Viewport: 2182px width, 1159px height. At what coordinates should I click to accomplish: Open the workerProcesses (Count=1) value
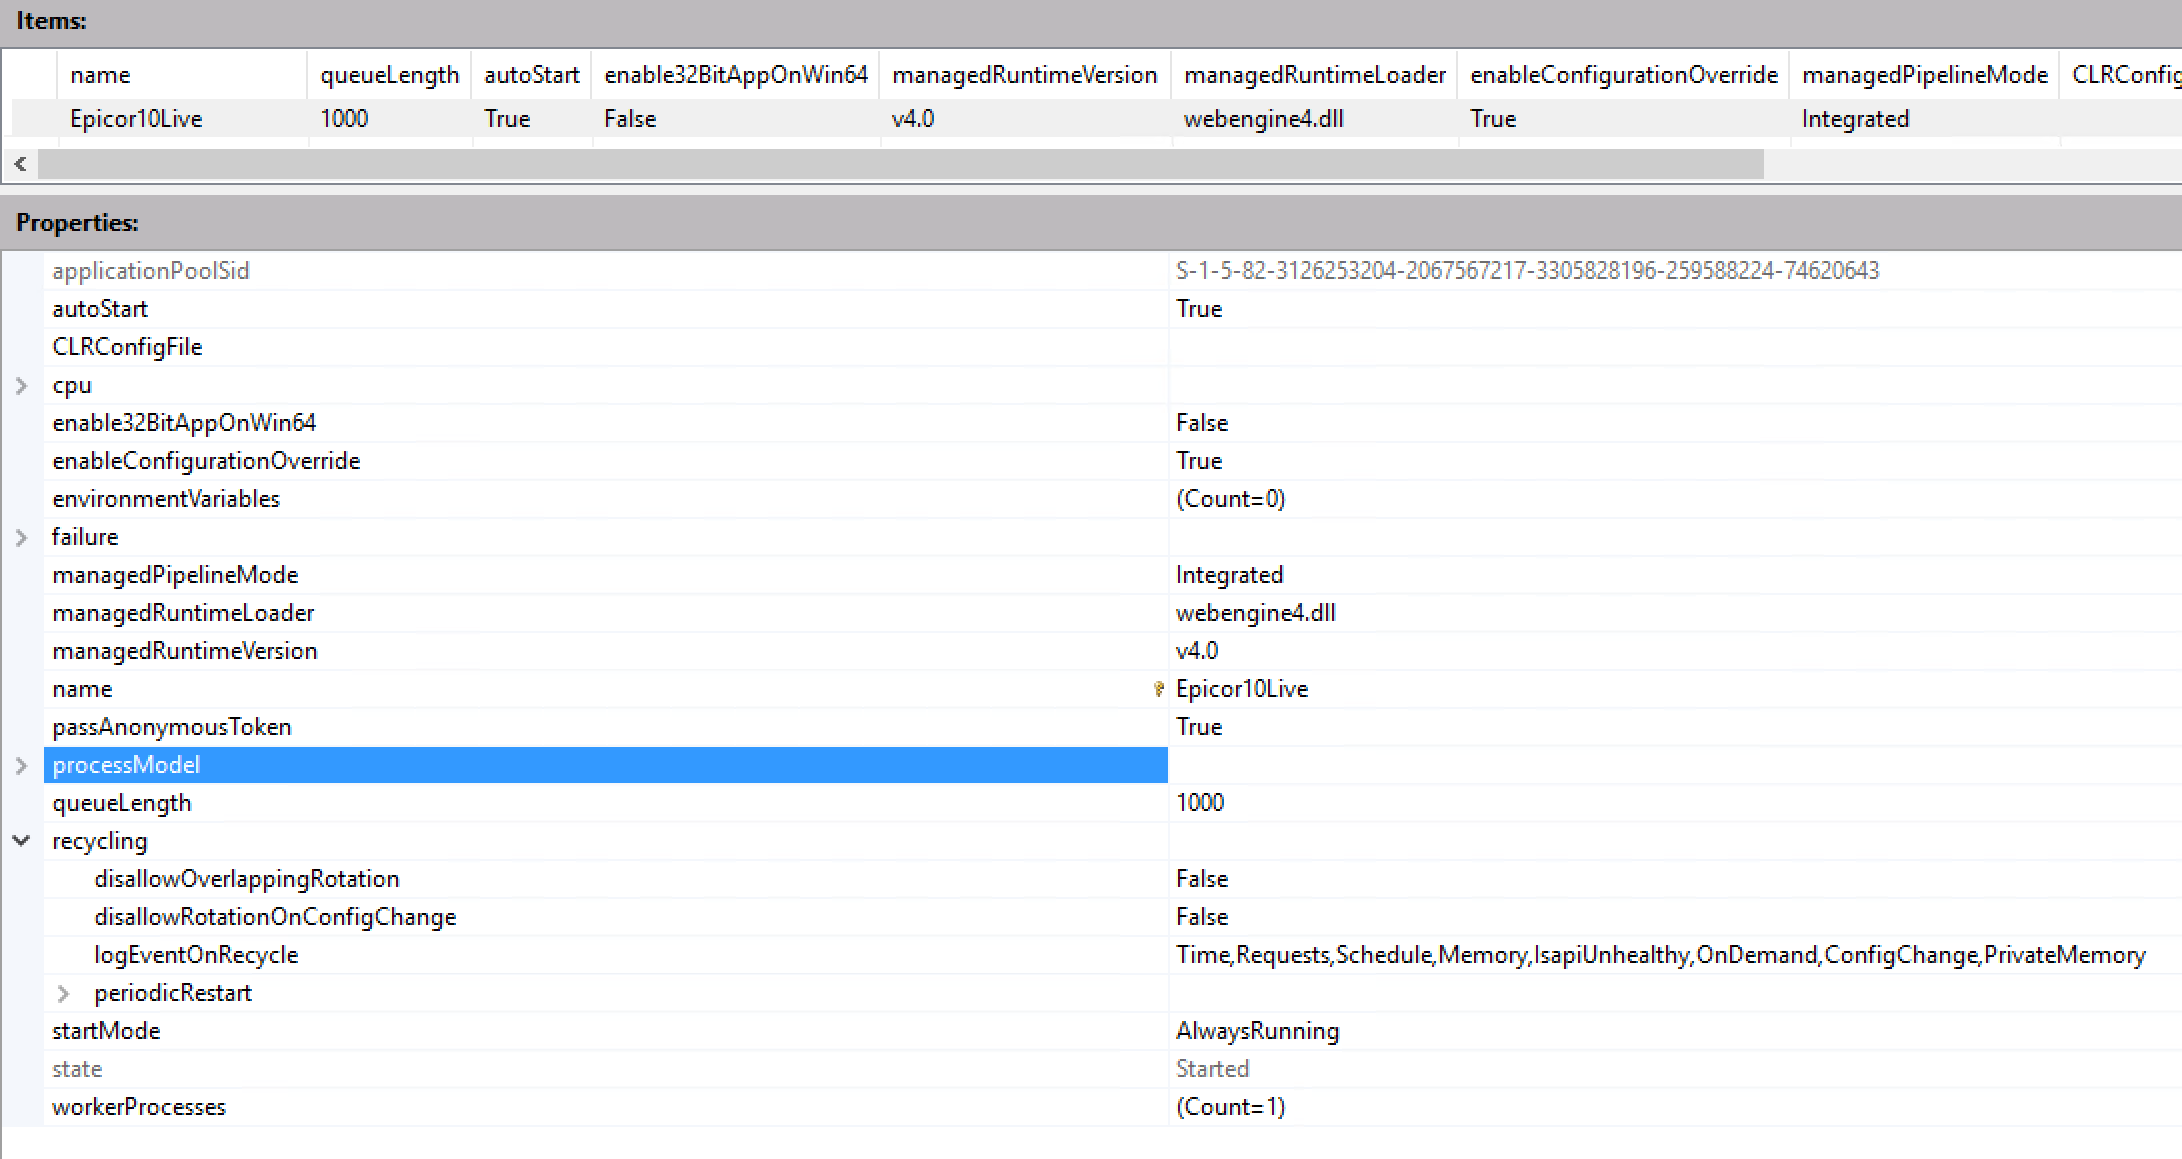click(1231, 1107)
